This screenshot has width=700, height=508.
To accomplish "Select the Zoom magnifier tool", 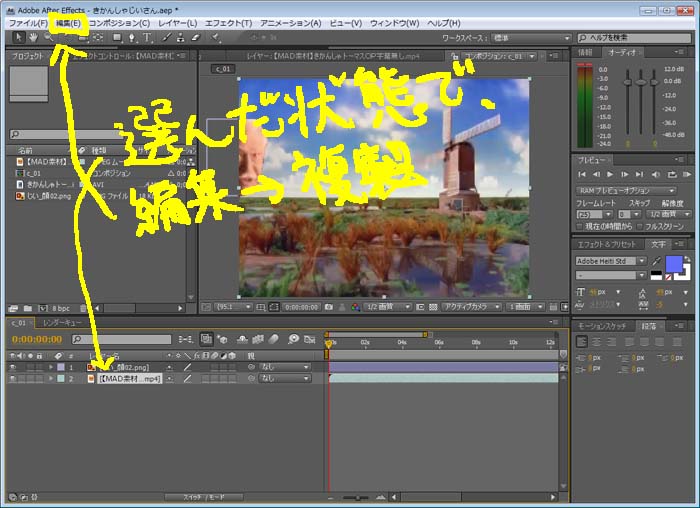I will (48, 37).
